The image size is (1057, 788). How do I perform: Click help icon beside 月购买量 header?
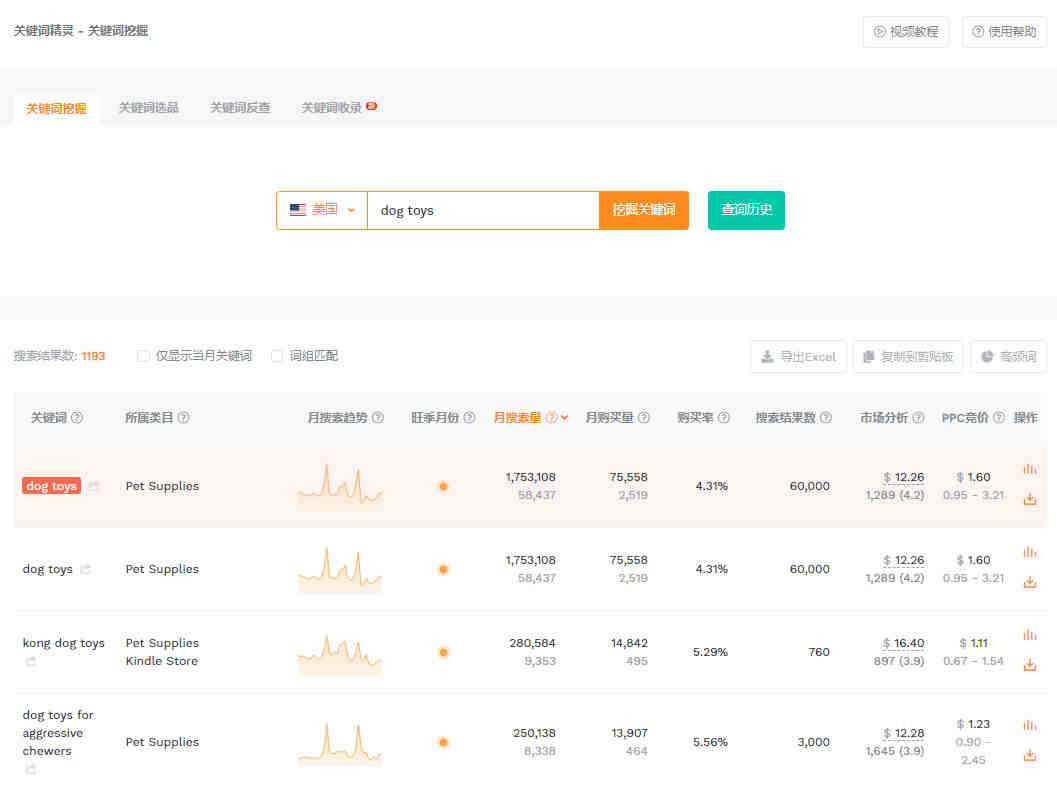coord(644,418)
